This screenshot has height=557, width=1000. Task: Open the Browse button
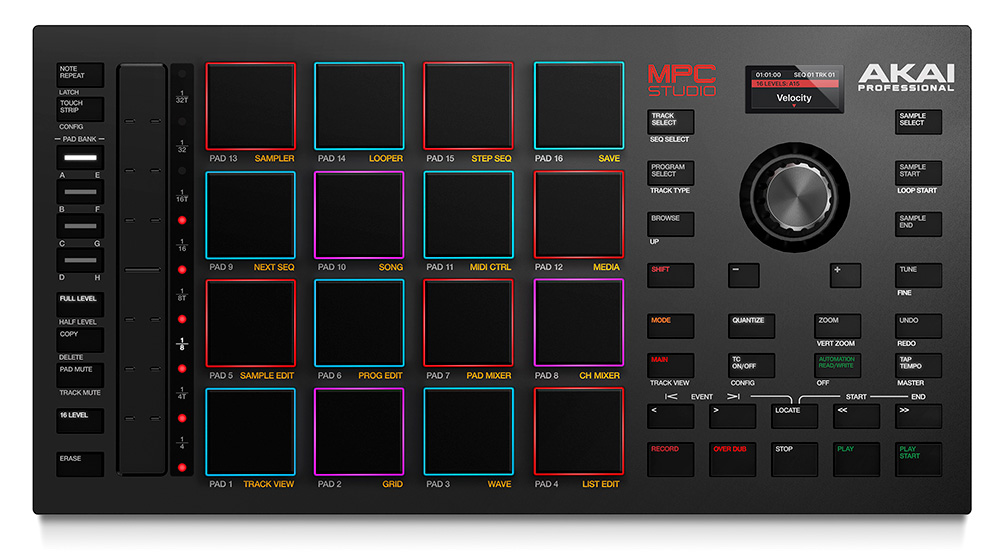(671, 224)
